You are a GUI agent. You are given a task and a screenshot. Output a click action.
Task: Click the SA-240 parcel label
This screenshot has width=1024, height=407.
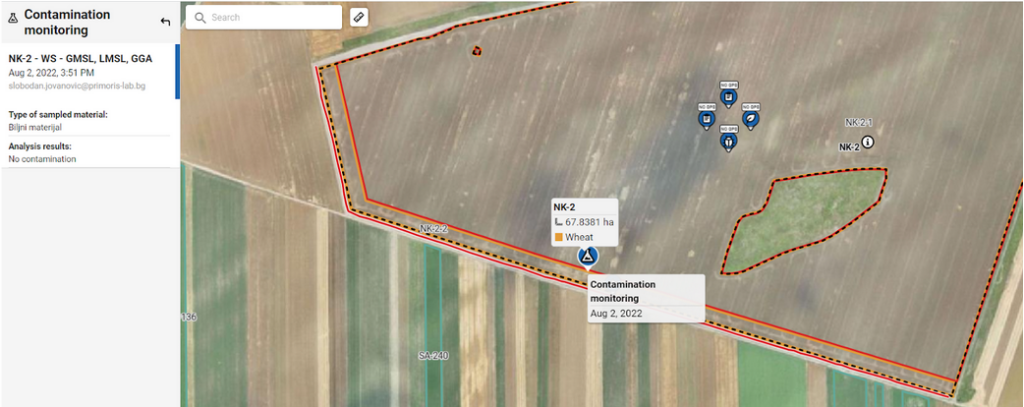coord(434,356)
